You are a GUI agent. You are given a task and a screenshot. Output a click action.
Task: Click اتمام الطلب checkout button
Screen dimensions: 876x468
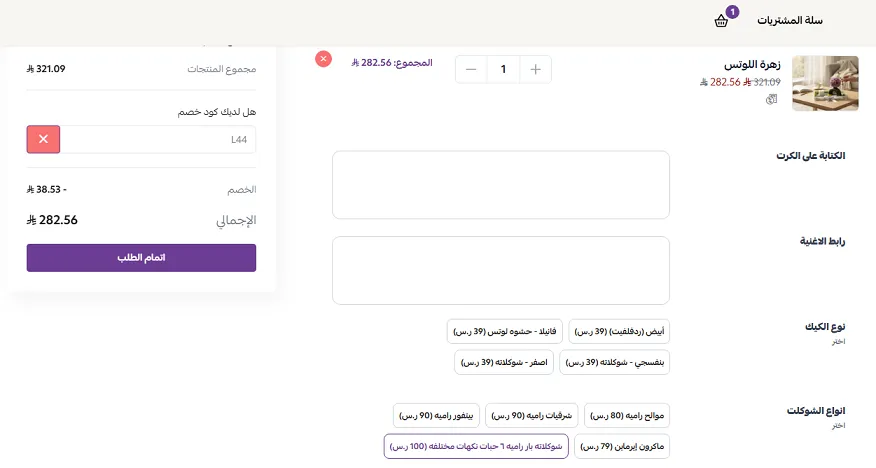click(x=141, y=258)
